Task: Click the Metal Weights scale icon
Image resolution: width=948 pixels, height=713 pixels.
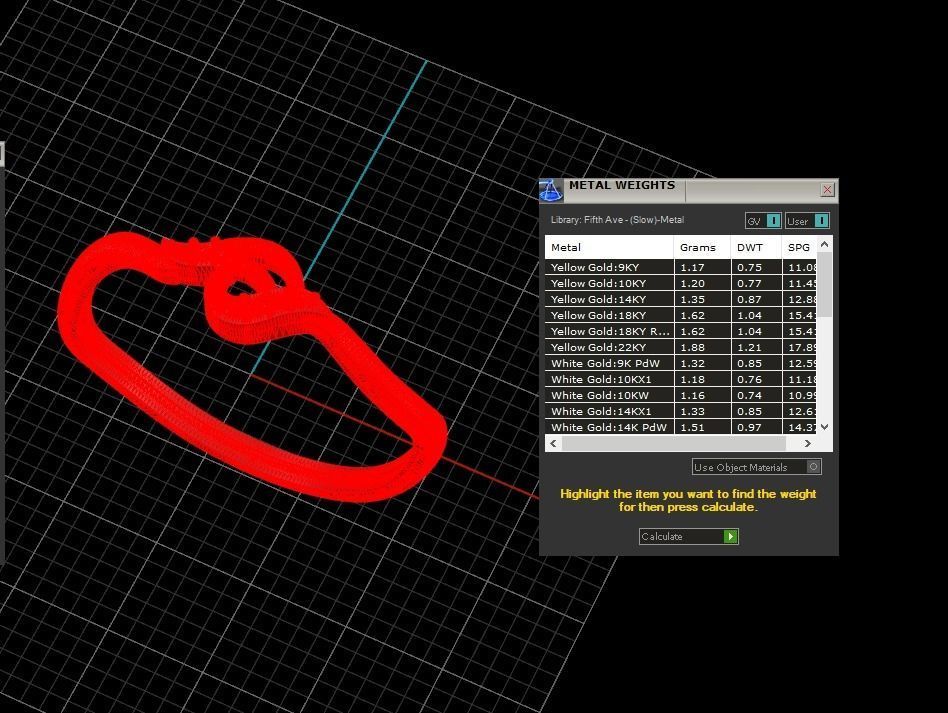Action: (551, 190)
